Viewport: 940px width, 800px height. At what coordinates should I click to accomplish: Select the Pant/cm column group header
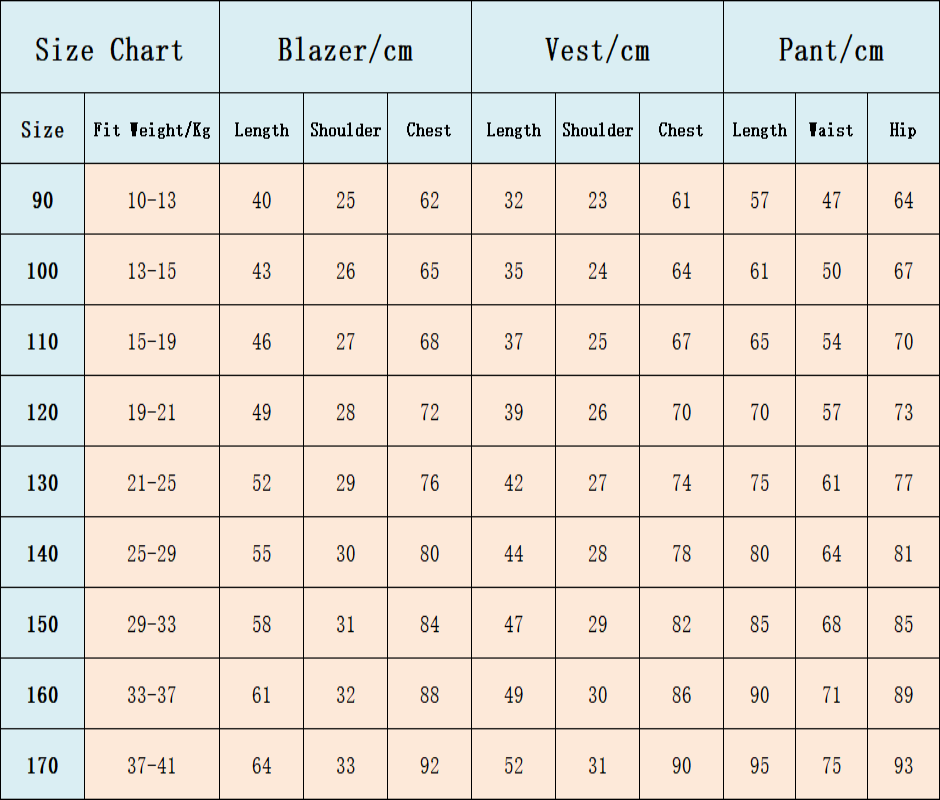click(x=831, y=47)
